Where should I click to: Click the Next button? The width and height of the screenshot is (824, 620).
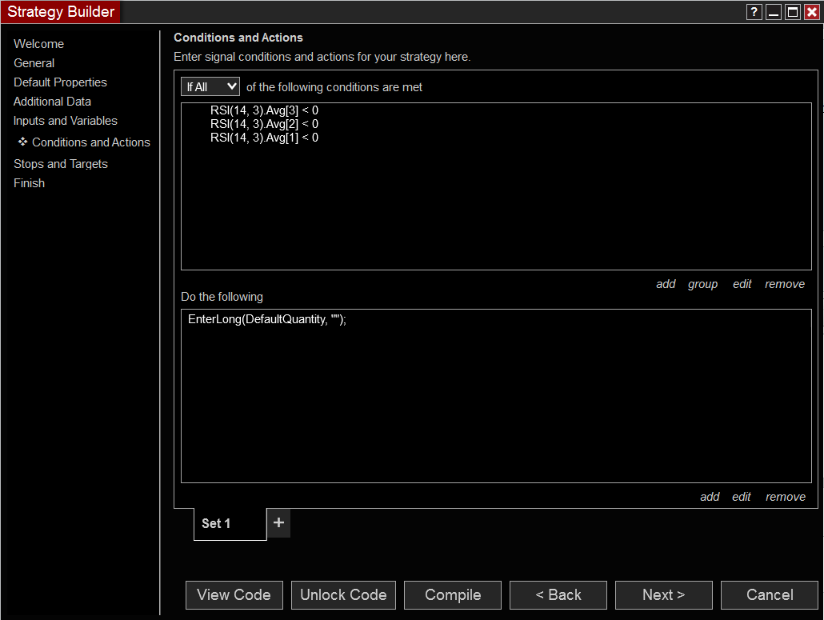coord(664,595)
